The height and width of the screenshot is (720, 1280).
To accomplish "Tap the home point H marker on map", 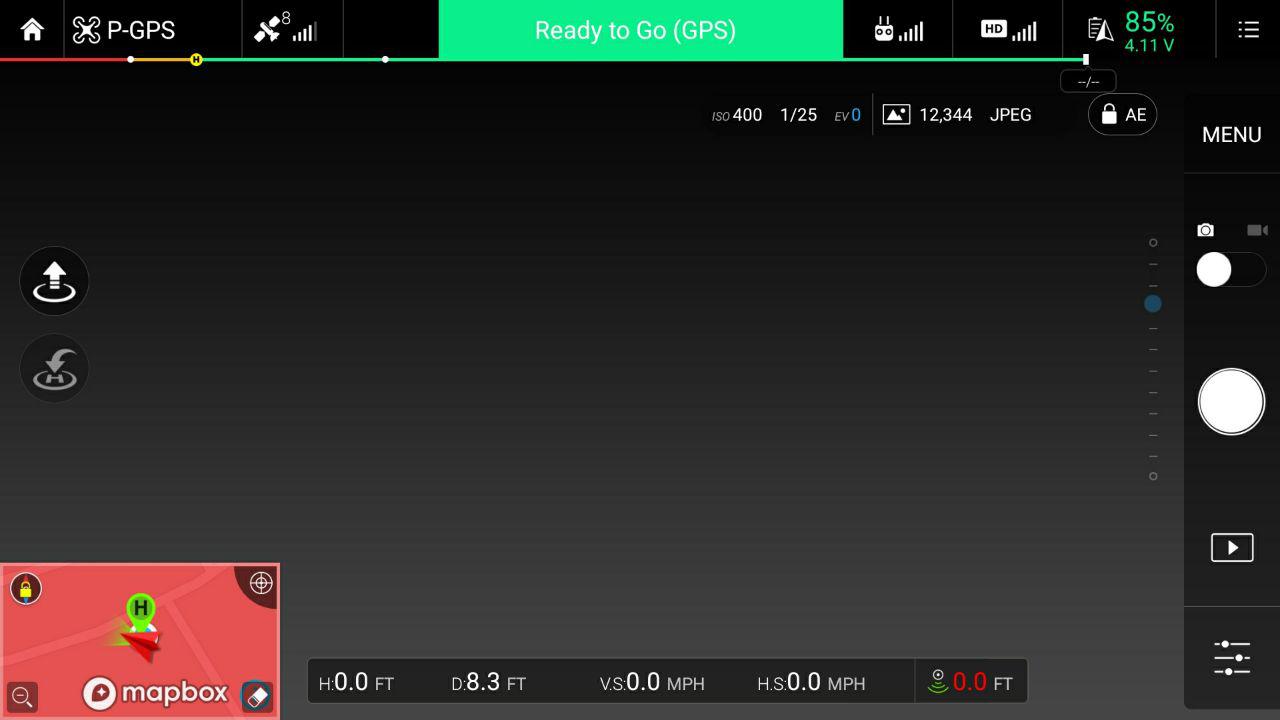I will (141, 610).
